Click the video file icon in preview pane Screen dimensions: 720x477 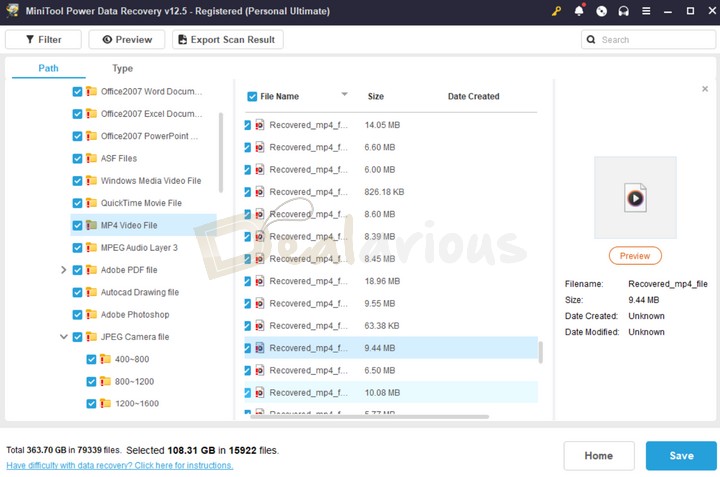pyautogui.click(x=635, y=198)
